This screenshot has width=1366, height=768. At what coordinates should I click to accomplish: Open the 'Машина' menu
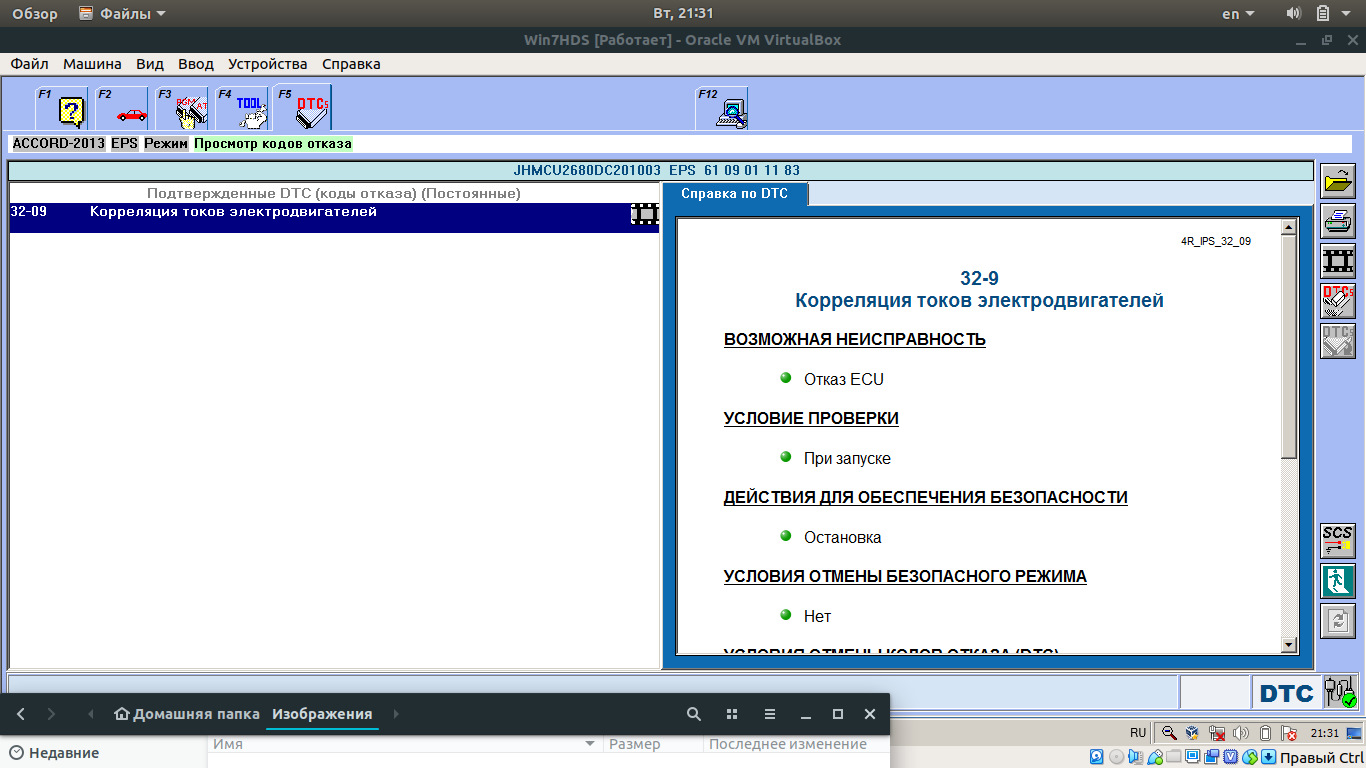(x=92, y=64)
